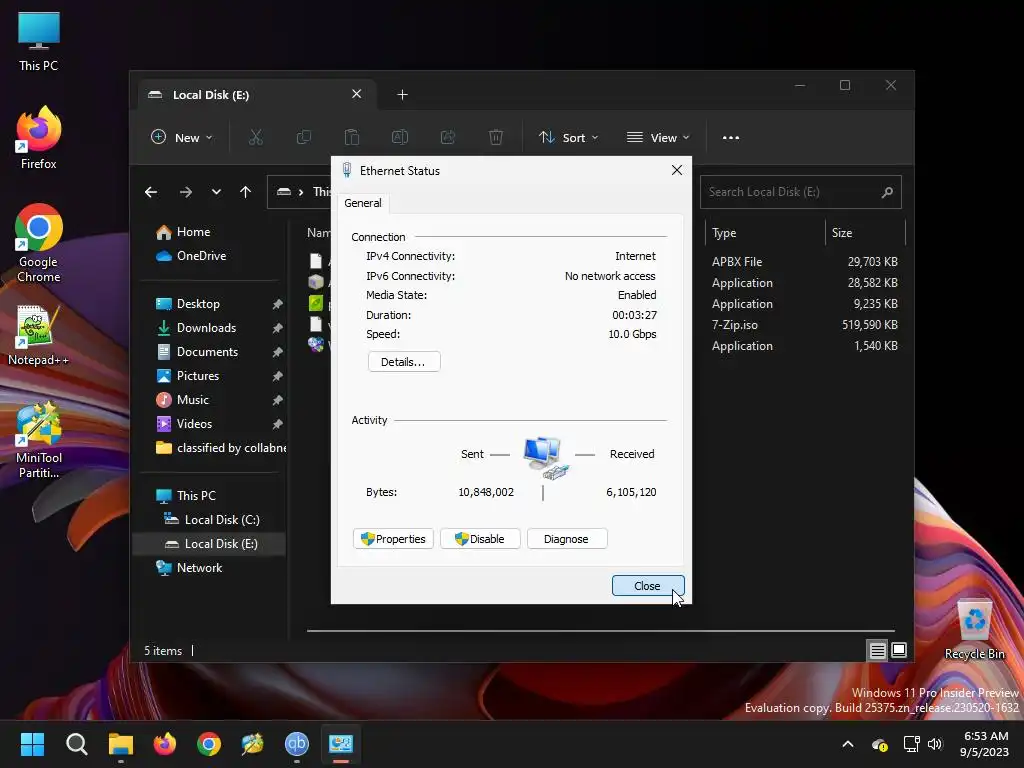Click the Cut scissors icon in the Explorer toolbar
1024x768 pixels.
pyautogui.click(x=255, y=138)
